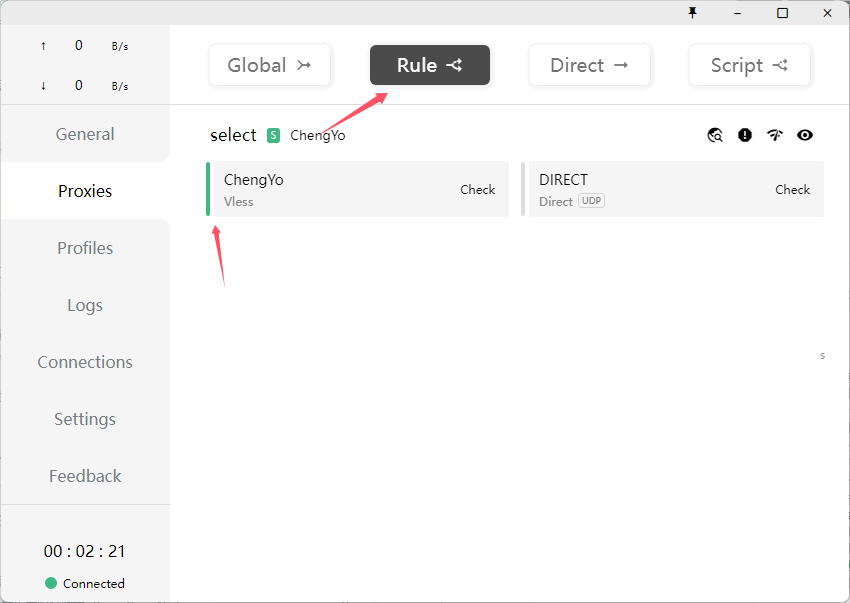The height and width of the screenshot is (603, 850).
Task: Open the Profiles tab in sidebar
Action: pyautogui.click(x=85, y=248)
